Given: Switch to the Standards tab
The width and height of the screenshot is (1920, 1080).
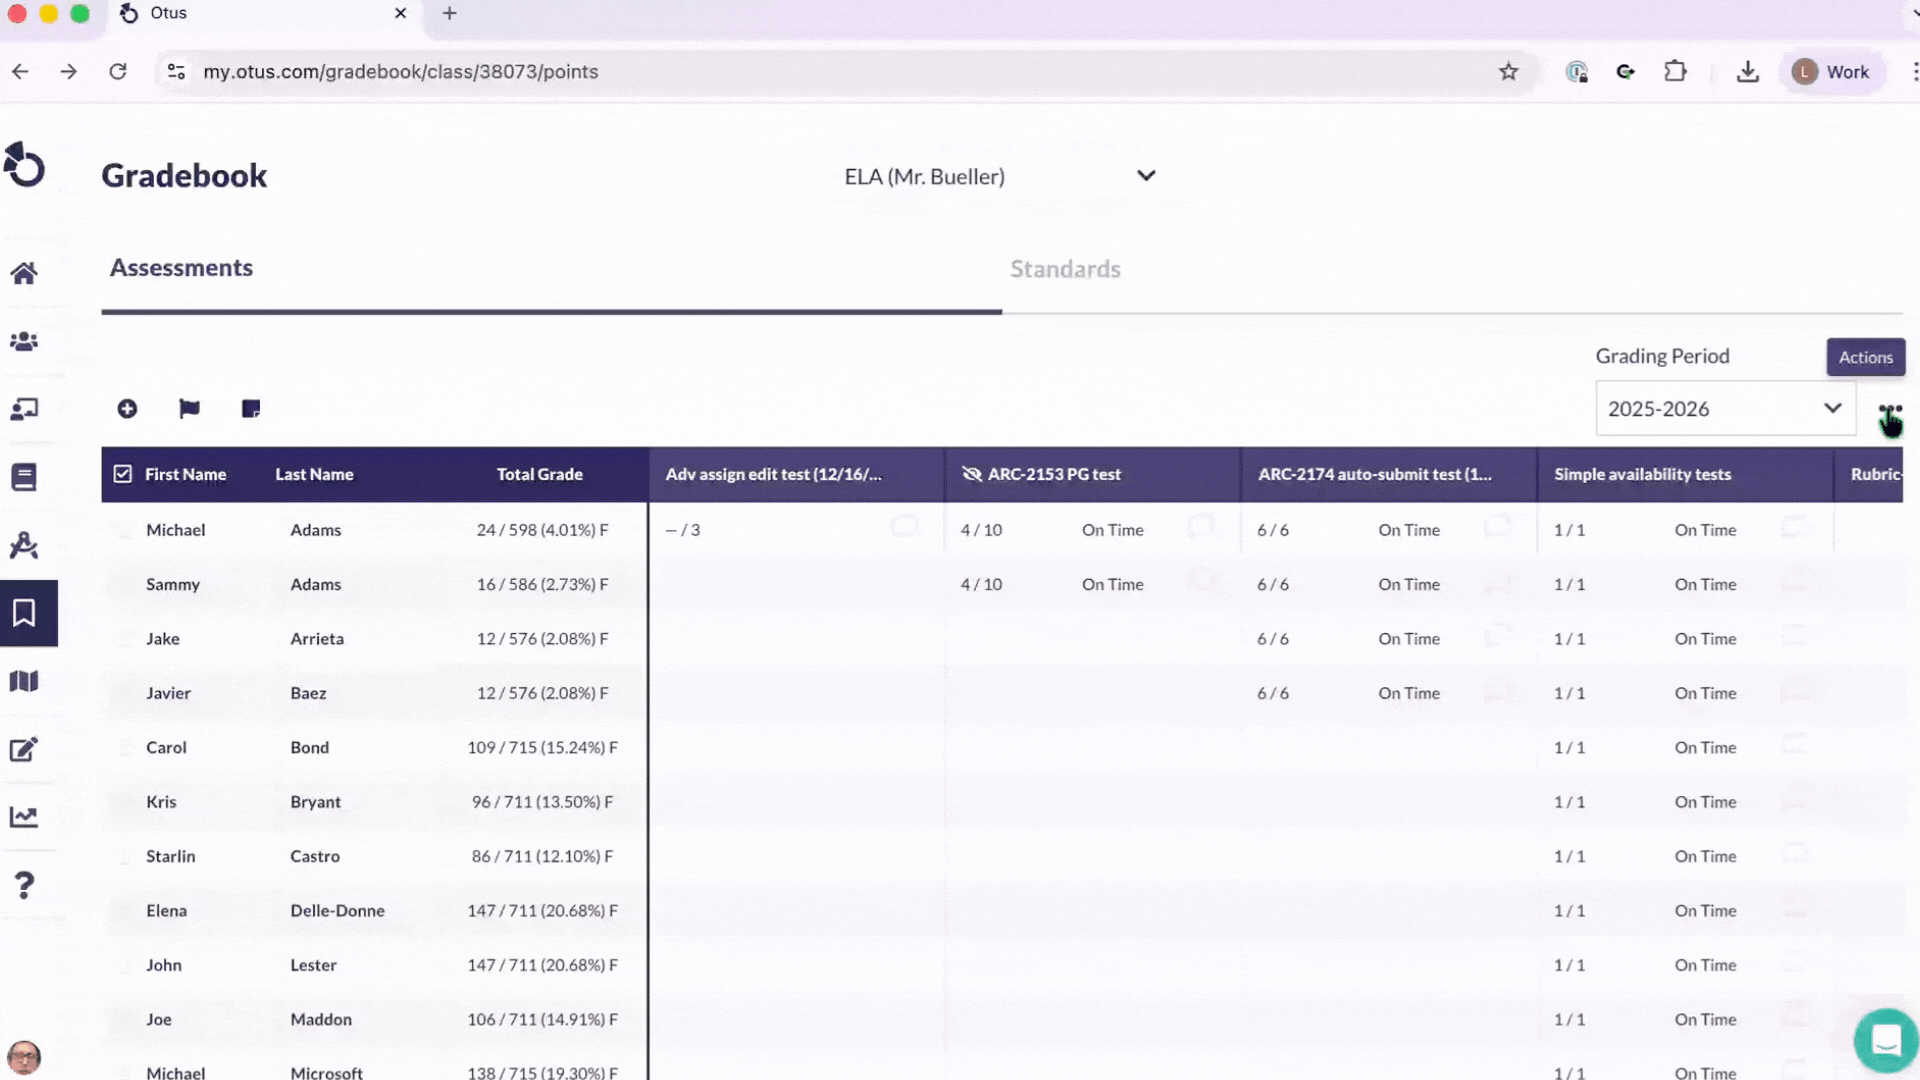Looking at the screenshot, I should [1065, 269].
